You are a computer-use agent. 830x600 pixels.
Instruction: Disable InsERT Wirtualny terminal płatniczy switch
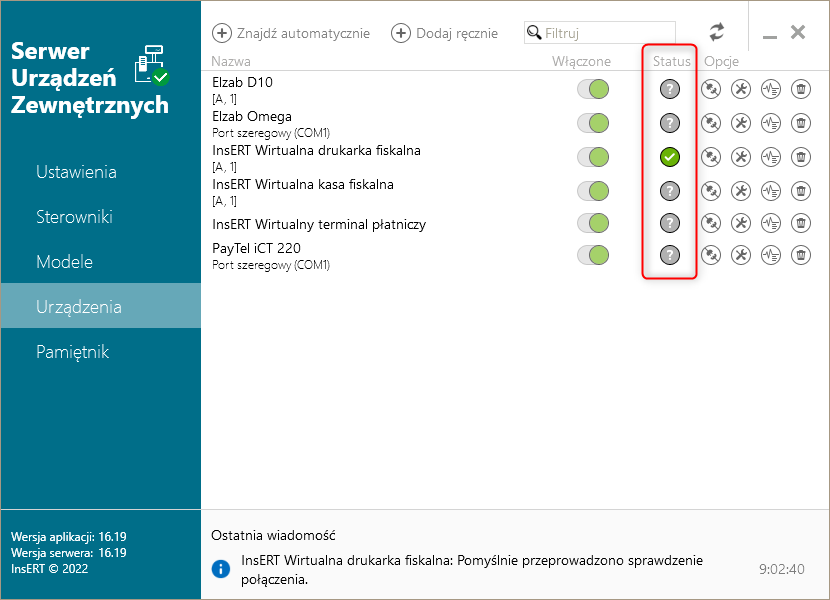593,223
